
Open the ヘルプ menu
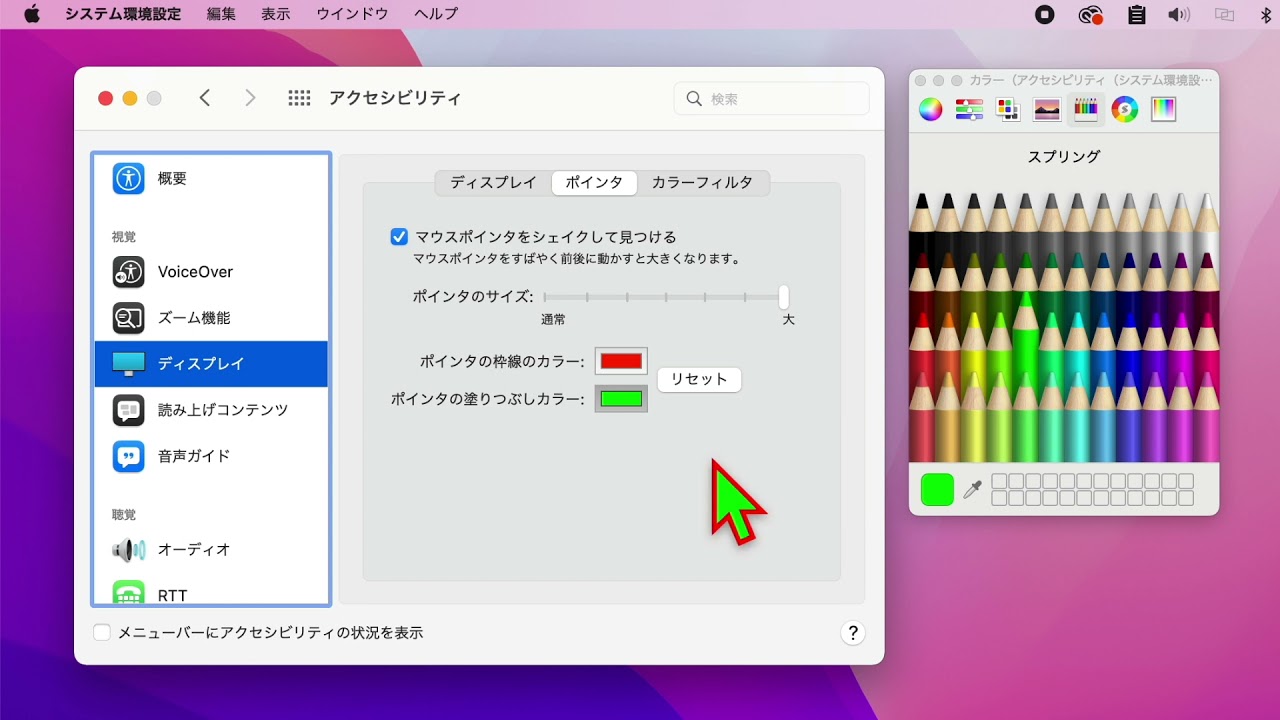pyautogui.click(x=436, y=14)
